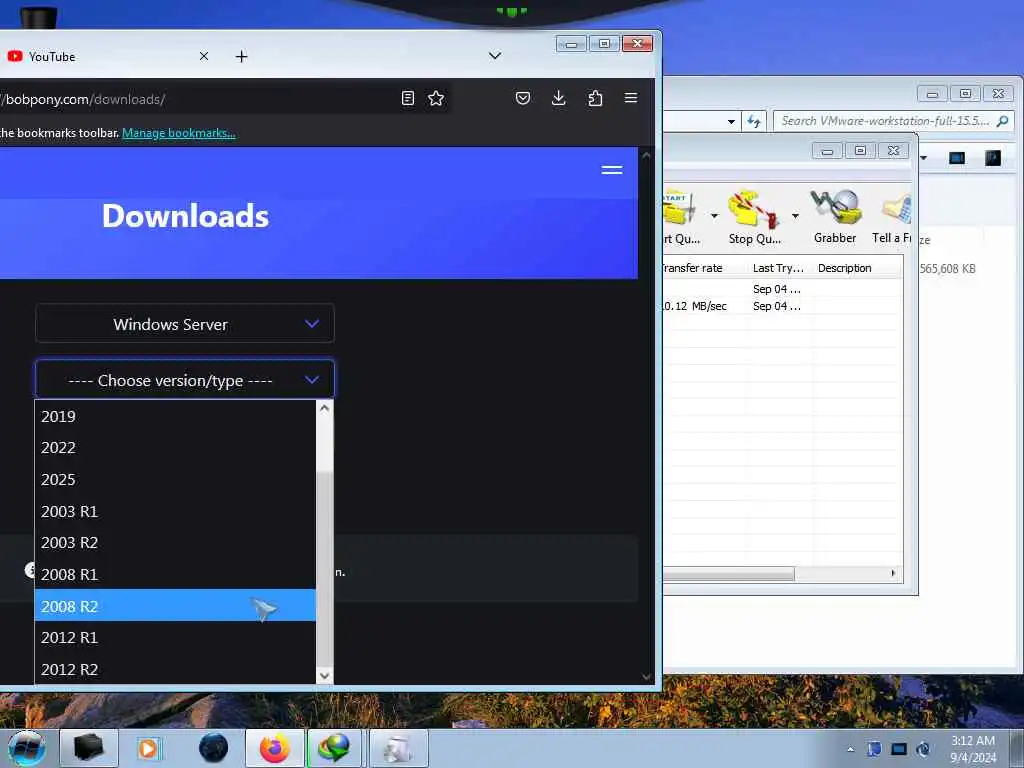Select 2008 R1 in version list
Image resolution: width=1024 pixels, height=768 pixels.
pyautogui.click(x=175, y=574)
